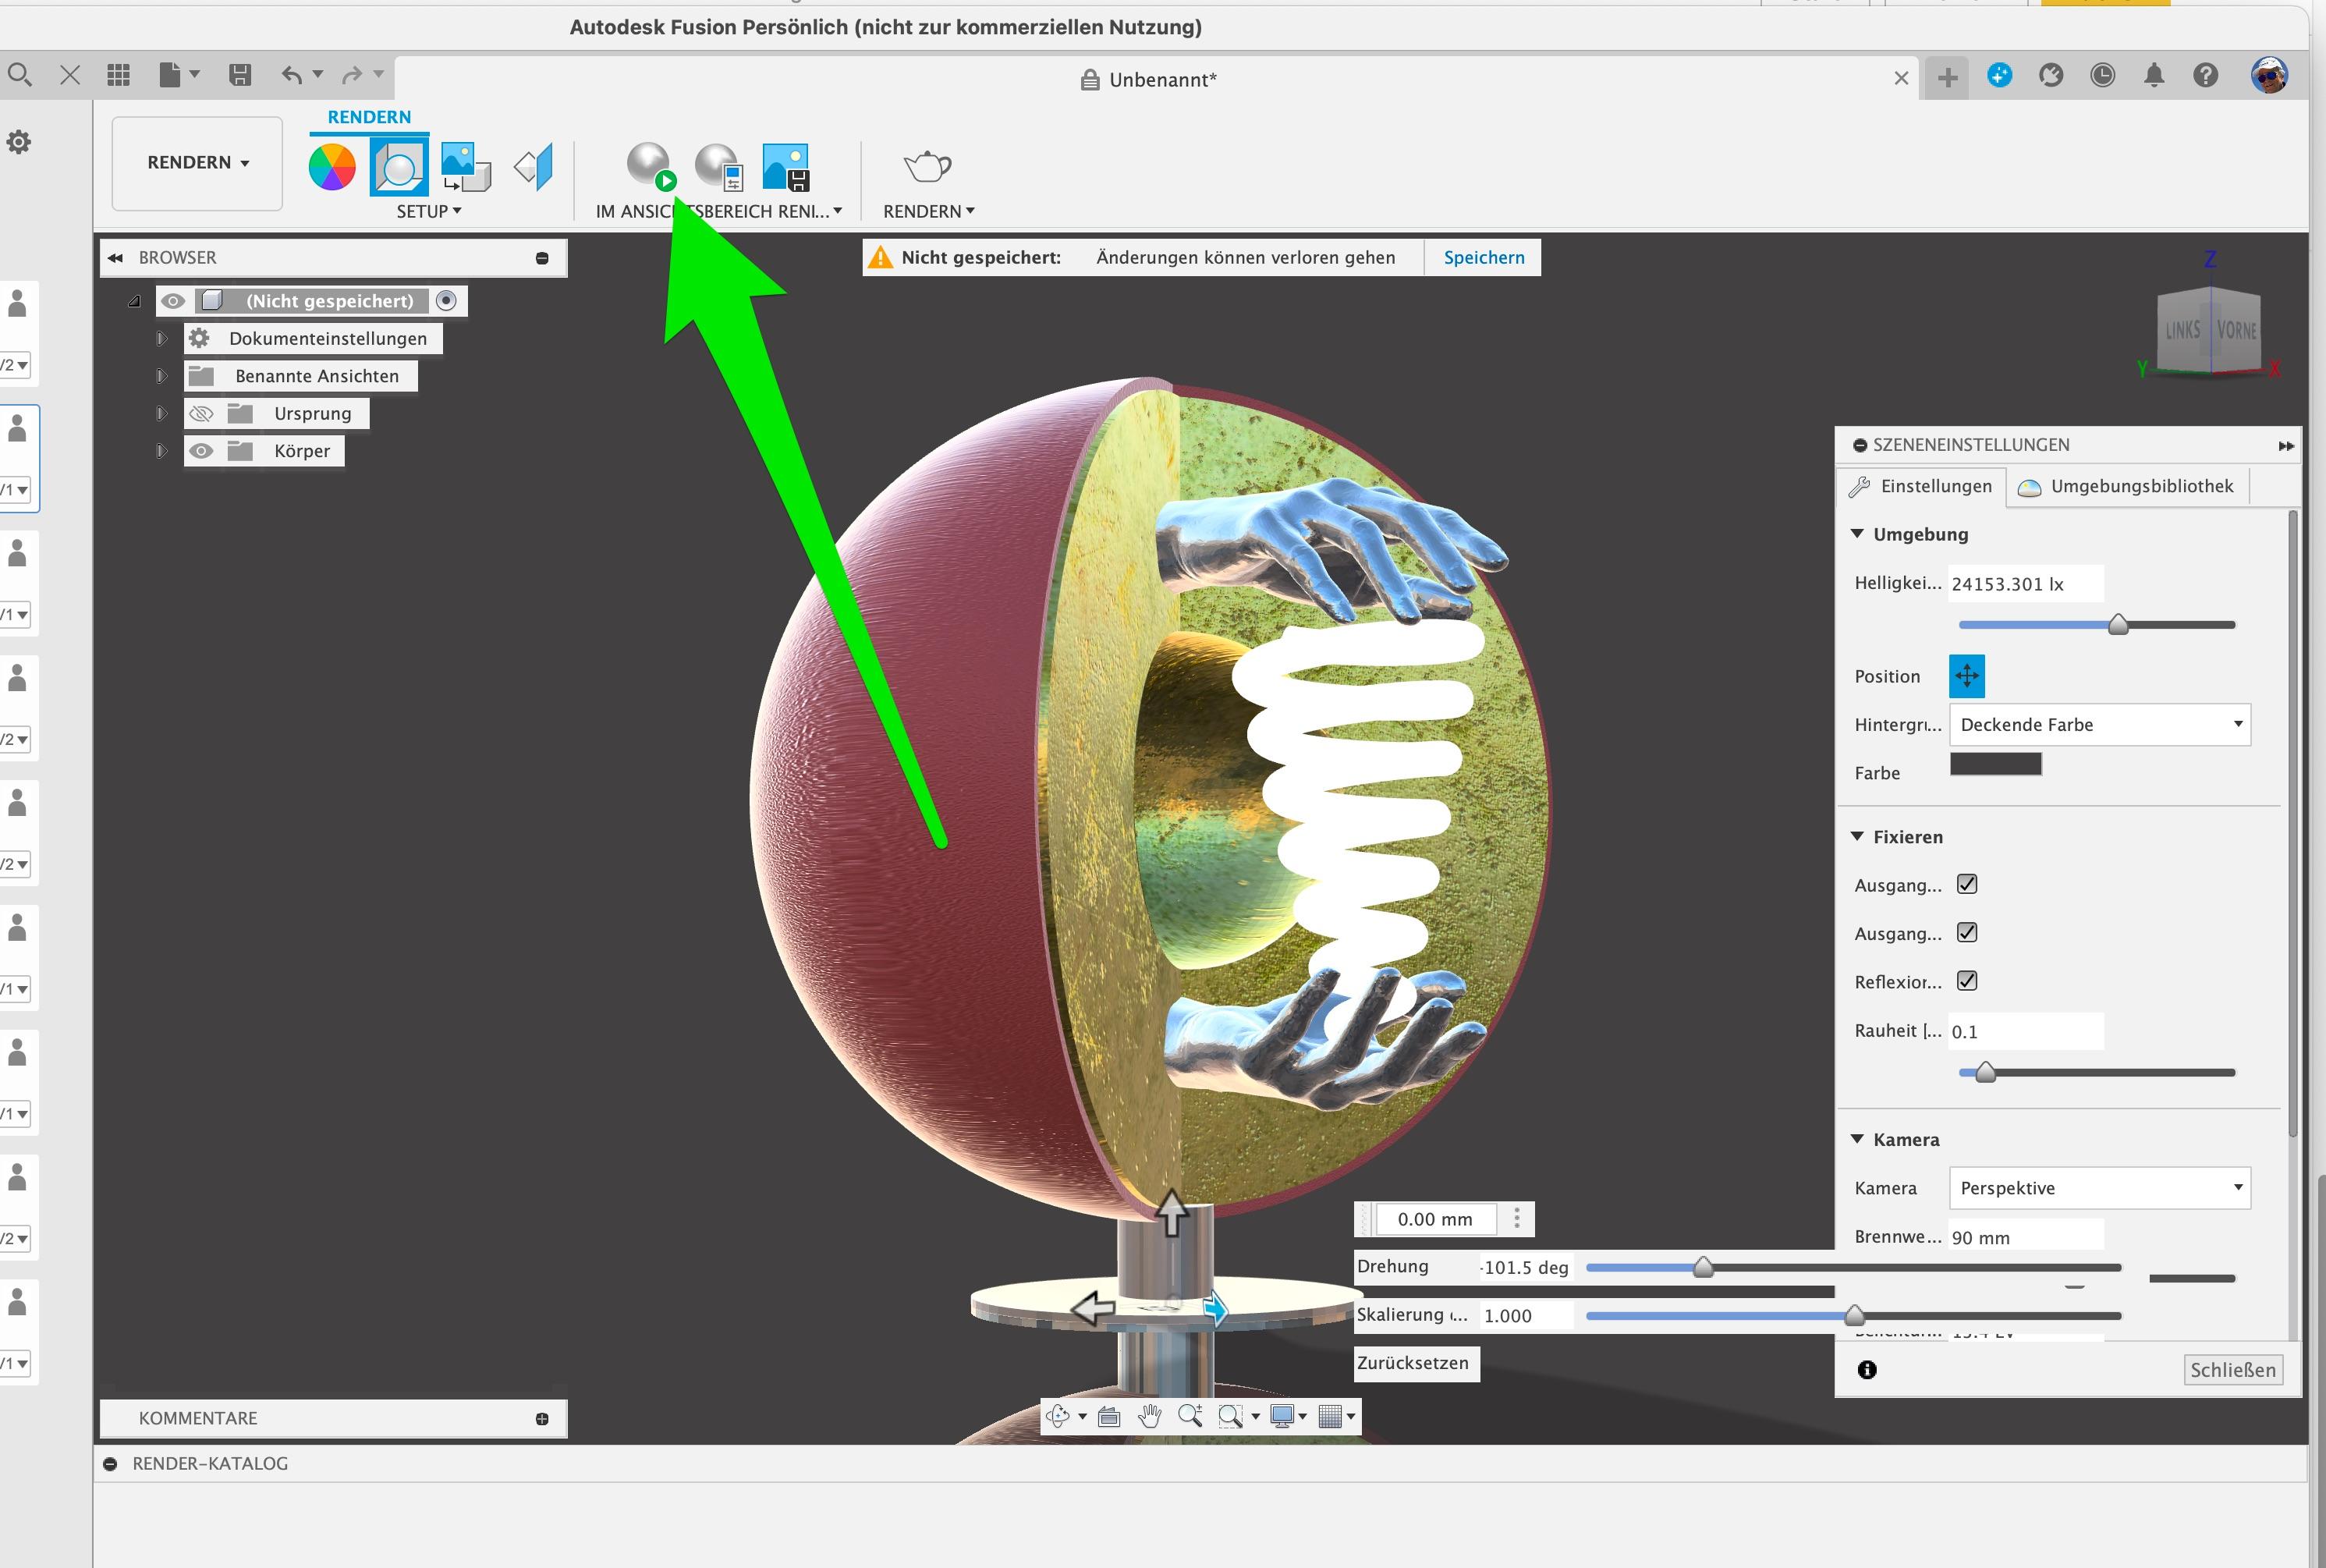Open the user profile avatar
The height and width of the screenshot is (1568, 2326).
tap(2269, 75)
